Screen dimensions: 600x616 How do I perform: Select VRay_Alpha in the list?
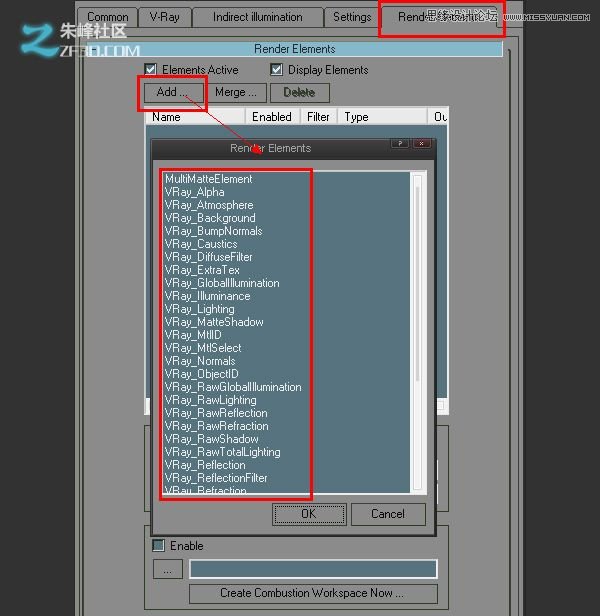pos(194,192)
